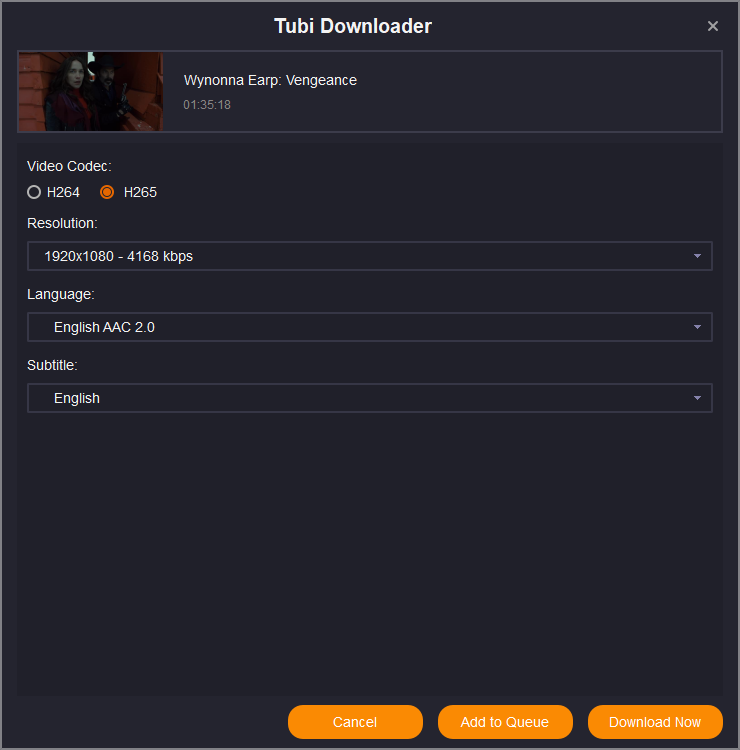The width and height of the screenshot is (740, 750).
Task: Click Add to Queue button
Action: (505, 722)
